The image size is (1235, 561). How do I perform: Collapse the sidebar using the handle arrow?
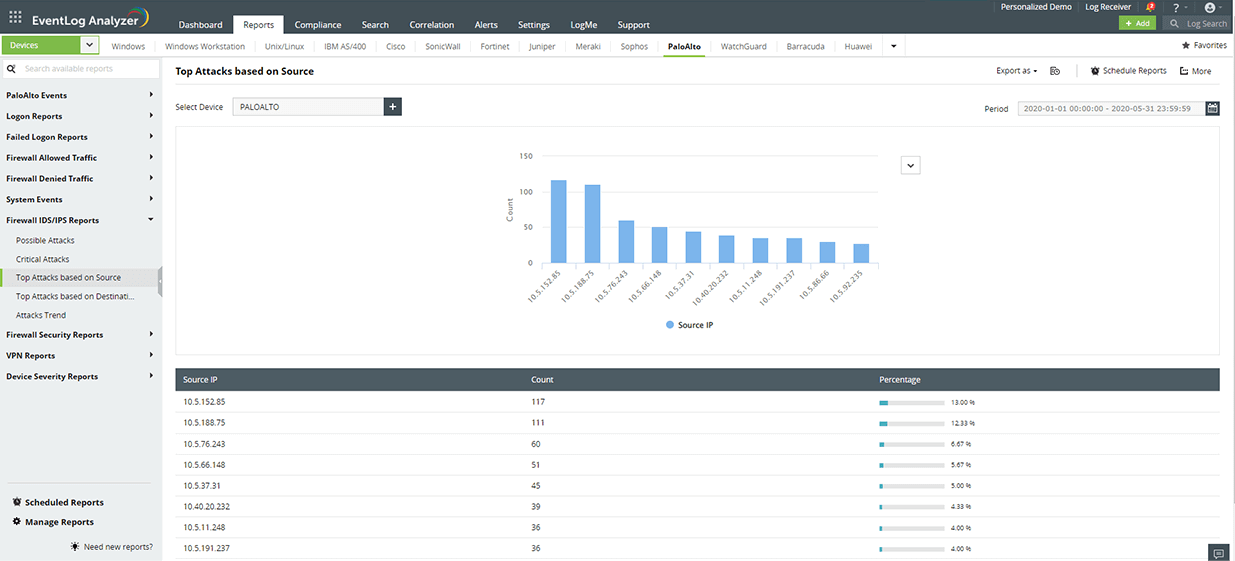(160, 280)
